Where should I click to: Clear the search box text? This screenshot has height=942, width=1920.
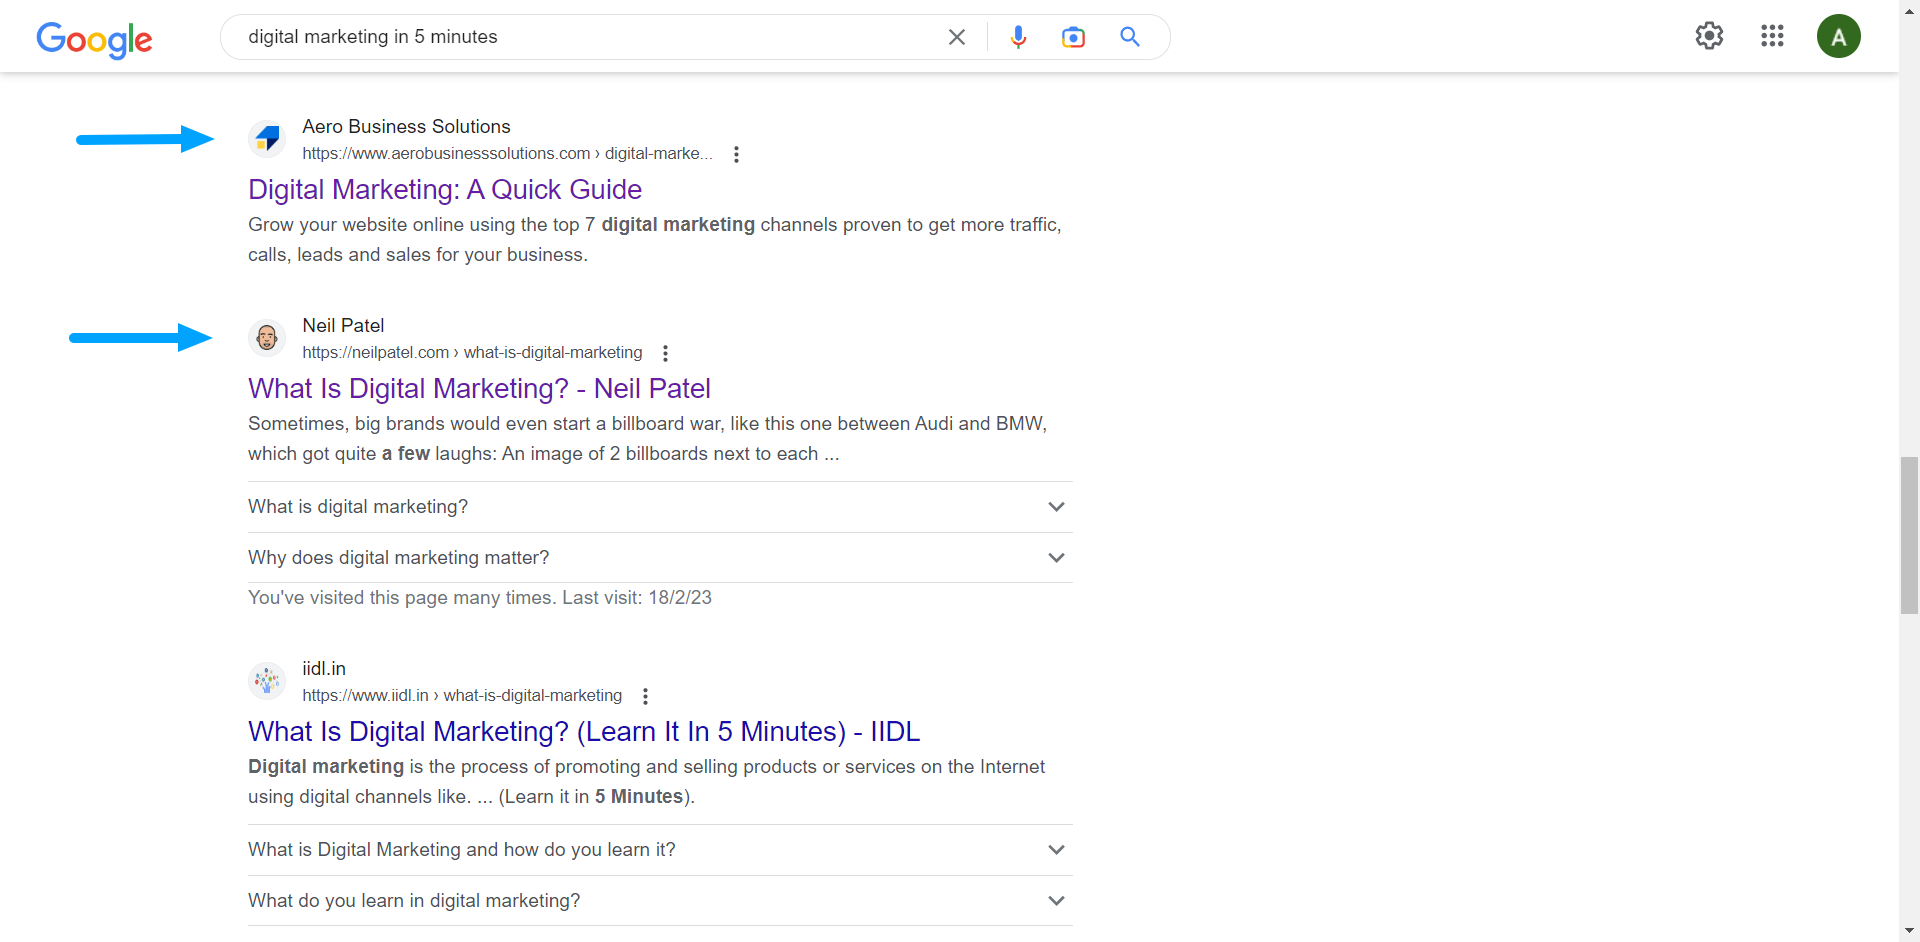957,37
